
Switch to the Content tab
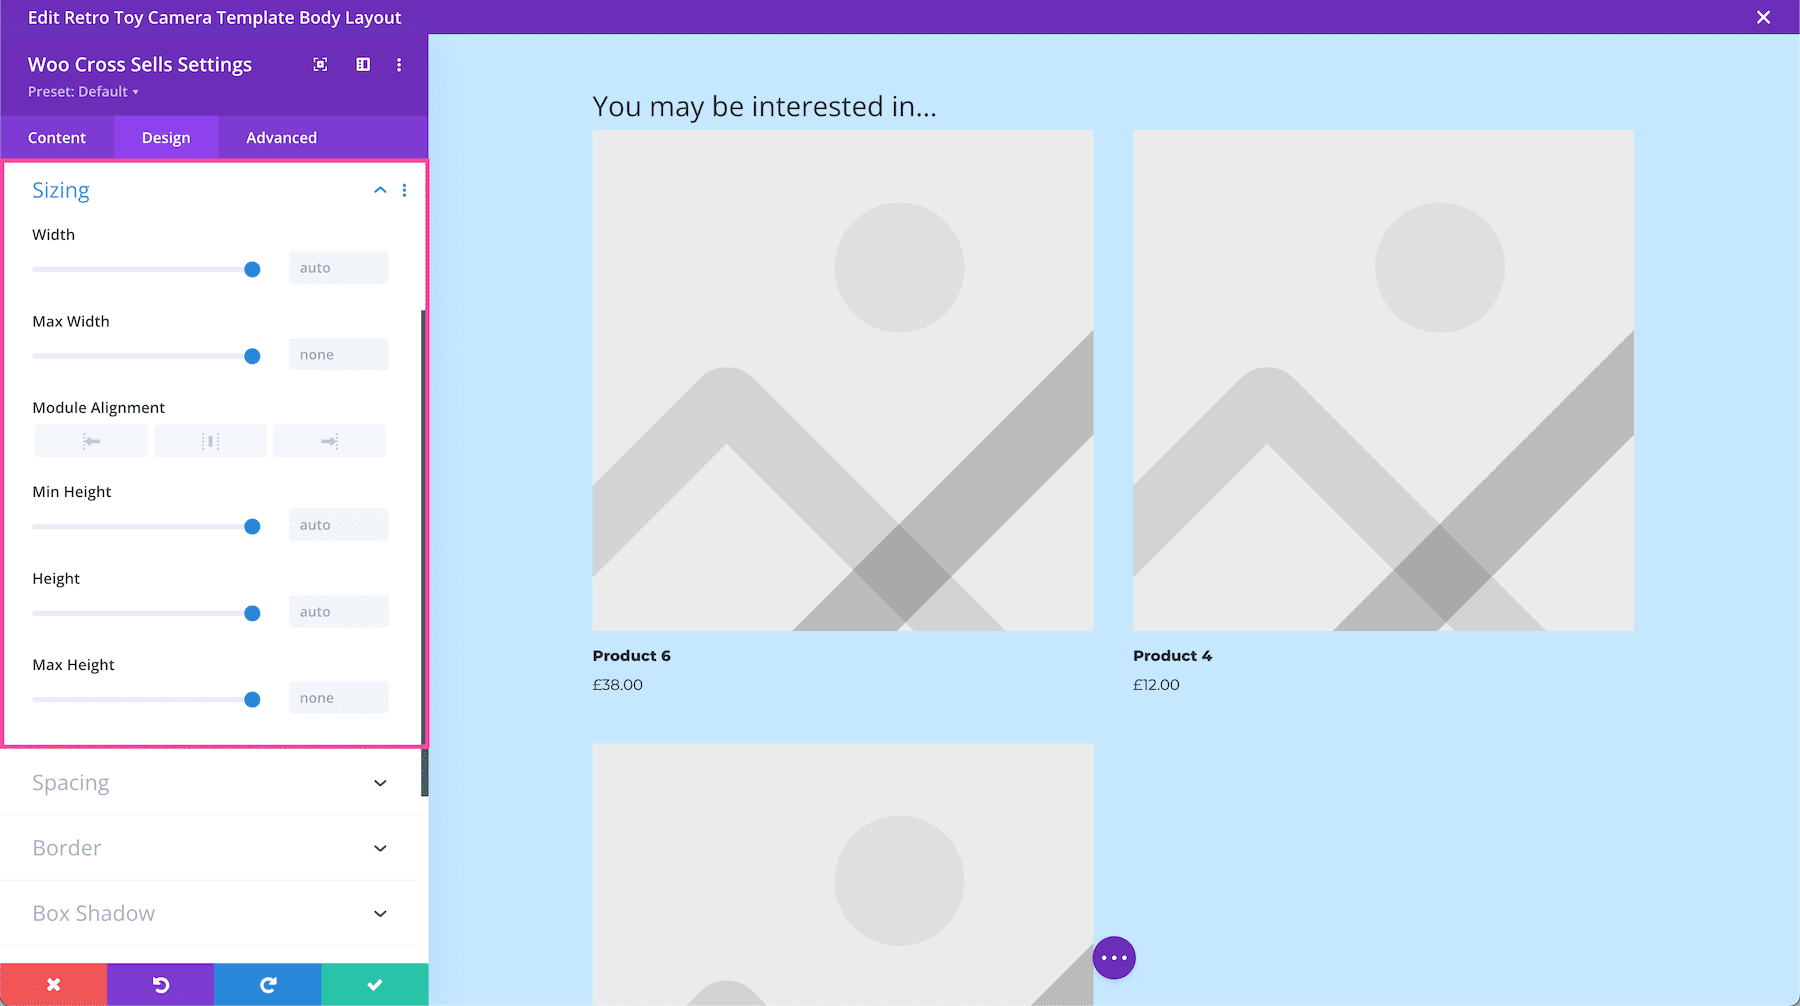pos(57,137)
